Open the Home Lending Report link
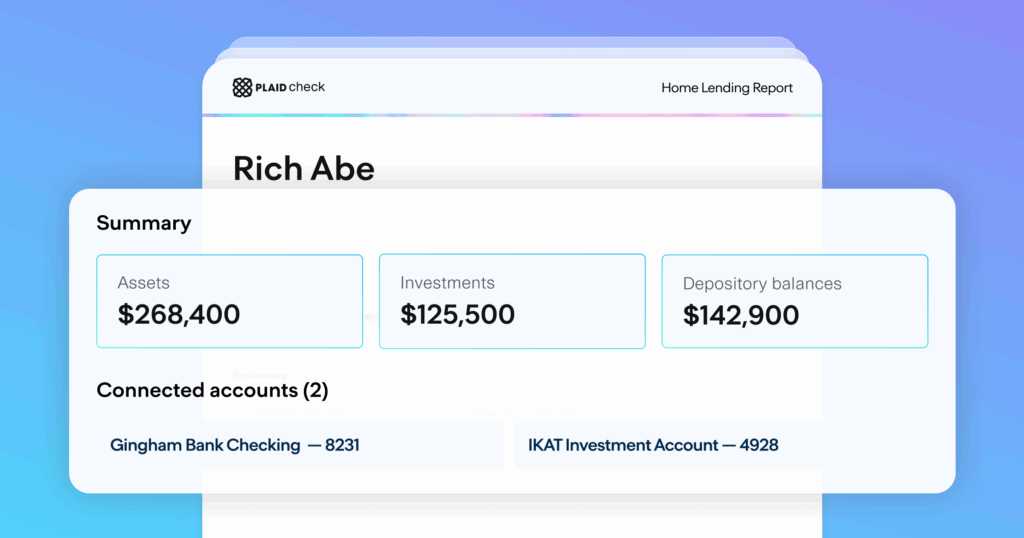The width and height of the screenshot is (1024, 538). (726, 88)
